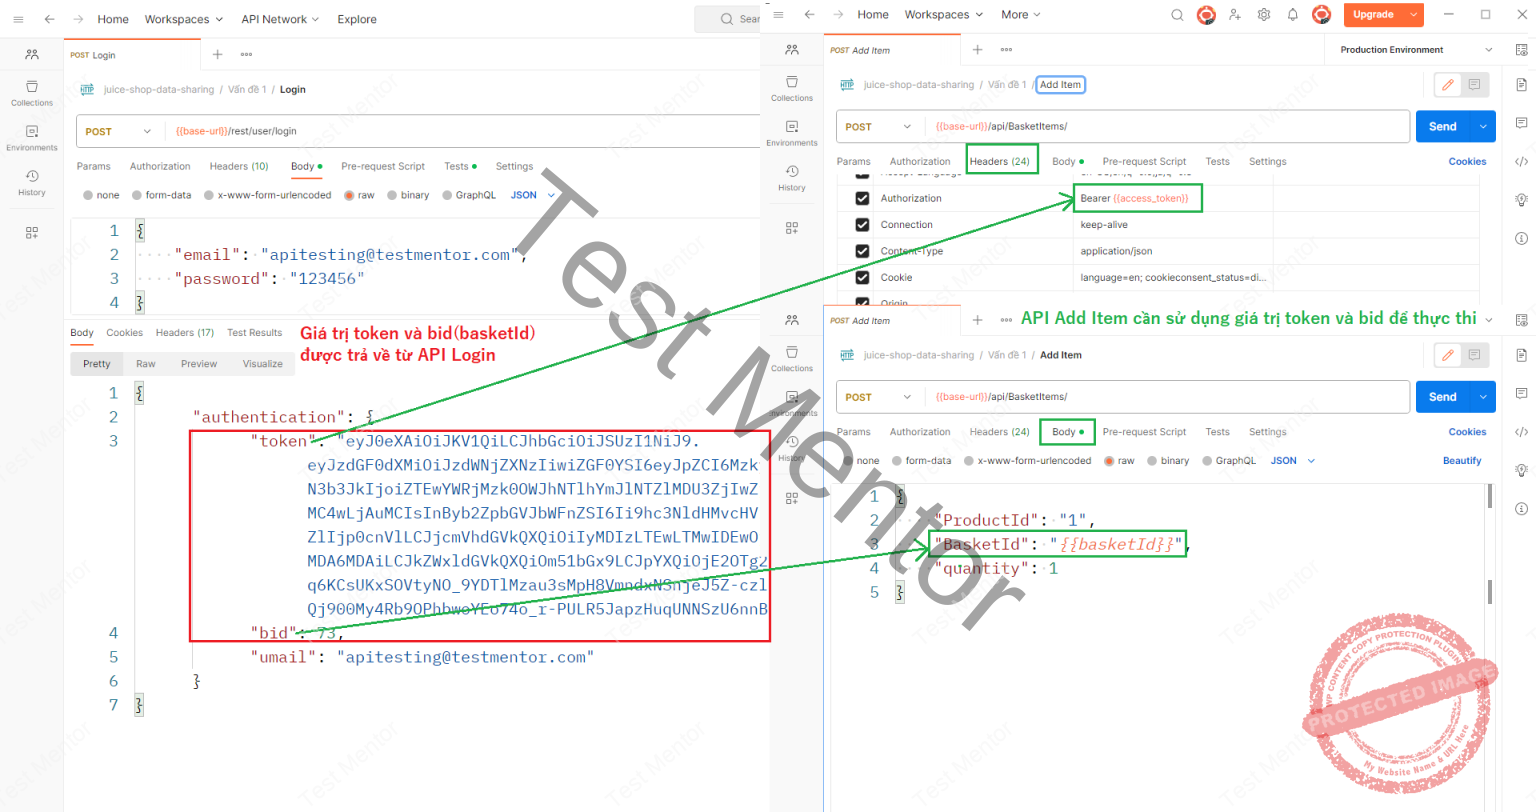
Task: Open History in the Login window sidebar
Action: tap(32, 182)
